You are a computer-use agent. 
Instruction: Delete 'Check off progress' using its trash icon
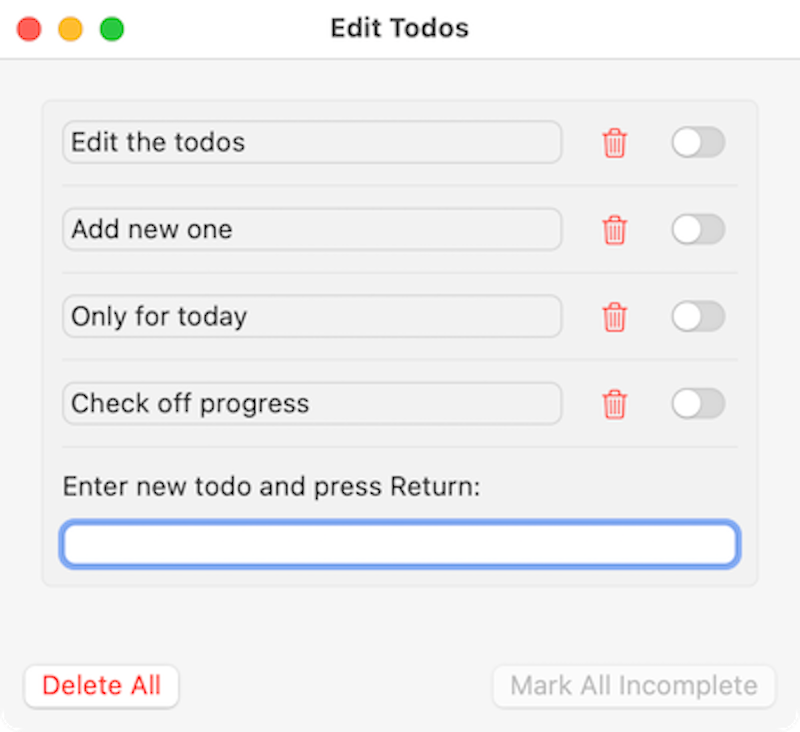[615, 405]
